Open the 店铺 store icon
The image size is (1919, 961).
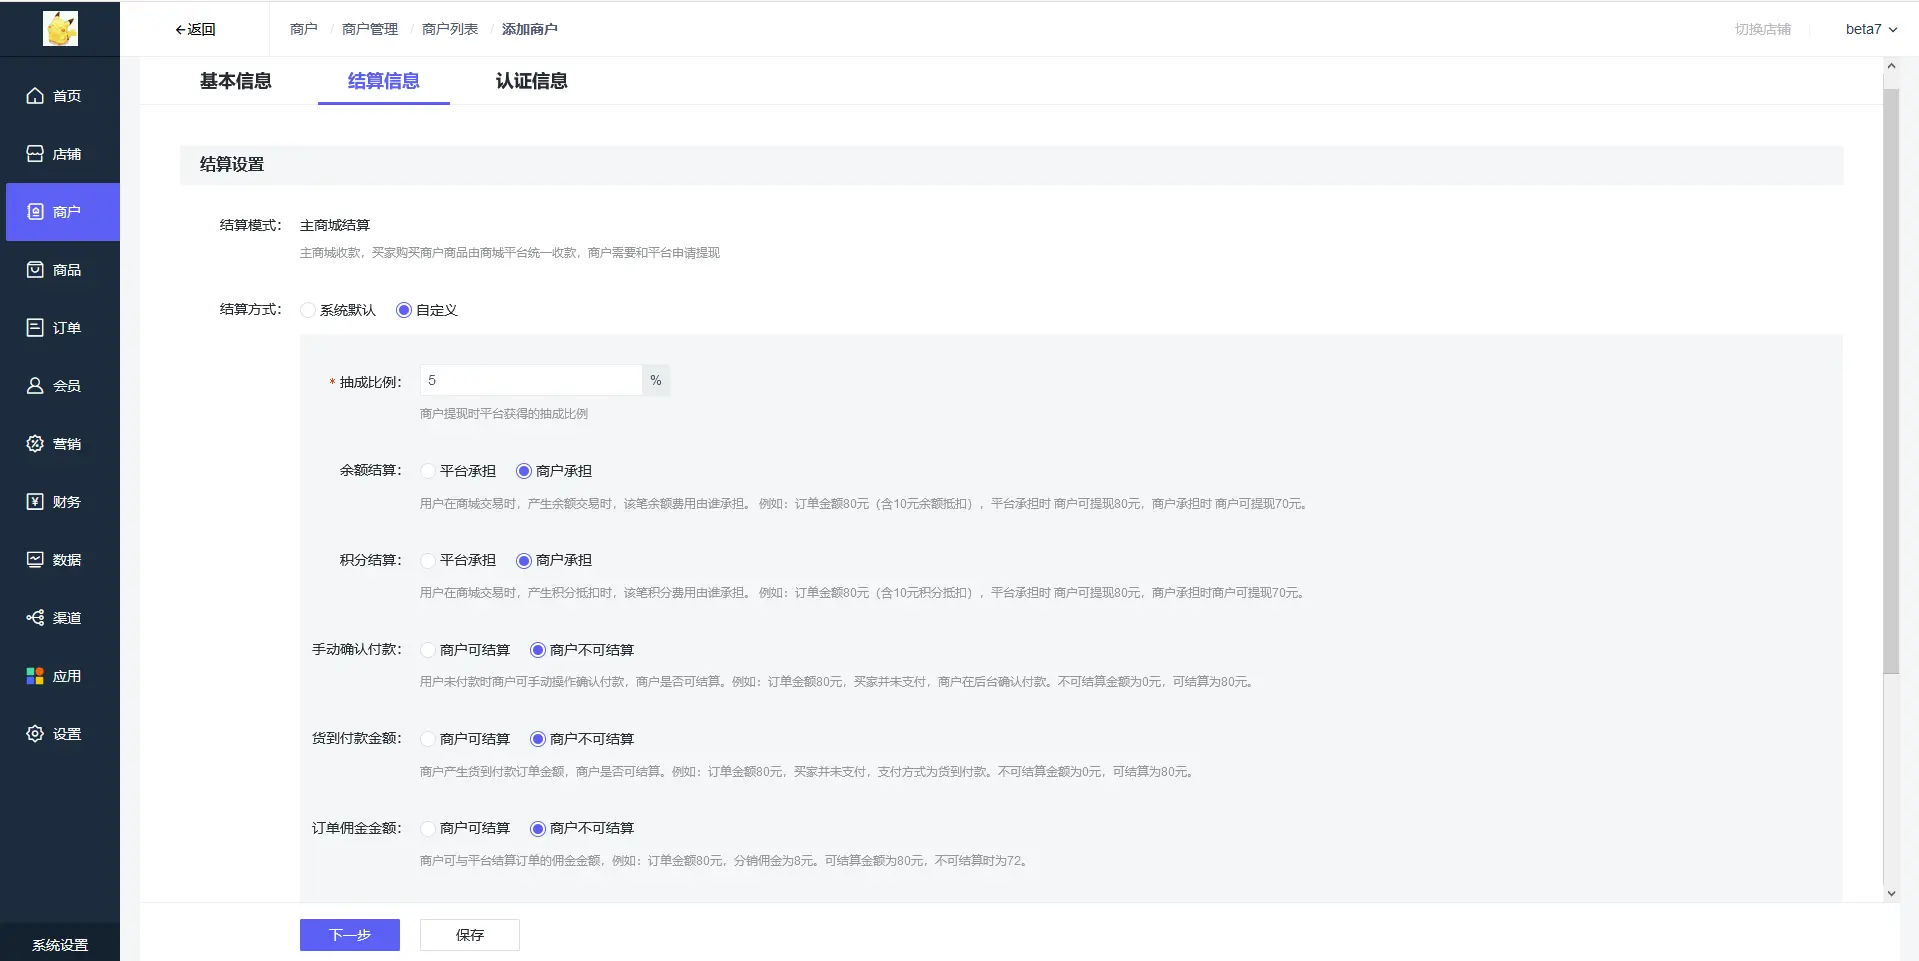tap(35, 154)
